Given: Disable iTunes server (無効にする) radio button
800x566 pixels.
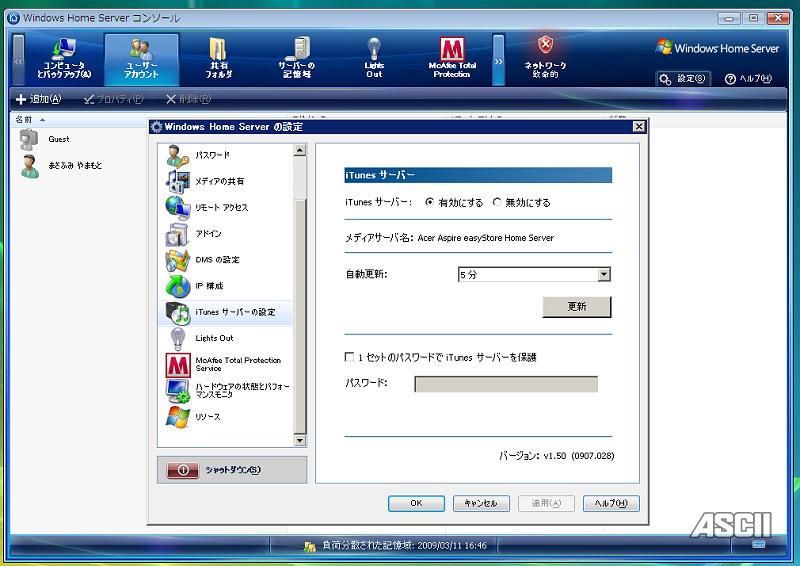Looking at the screenshot, I should tap(497, 203).
